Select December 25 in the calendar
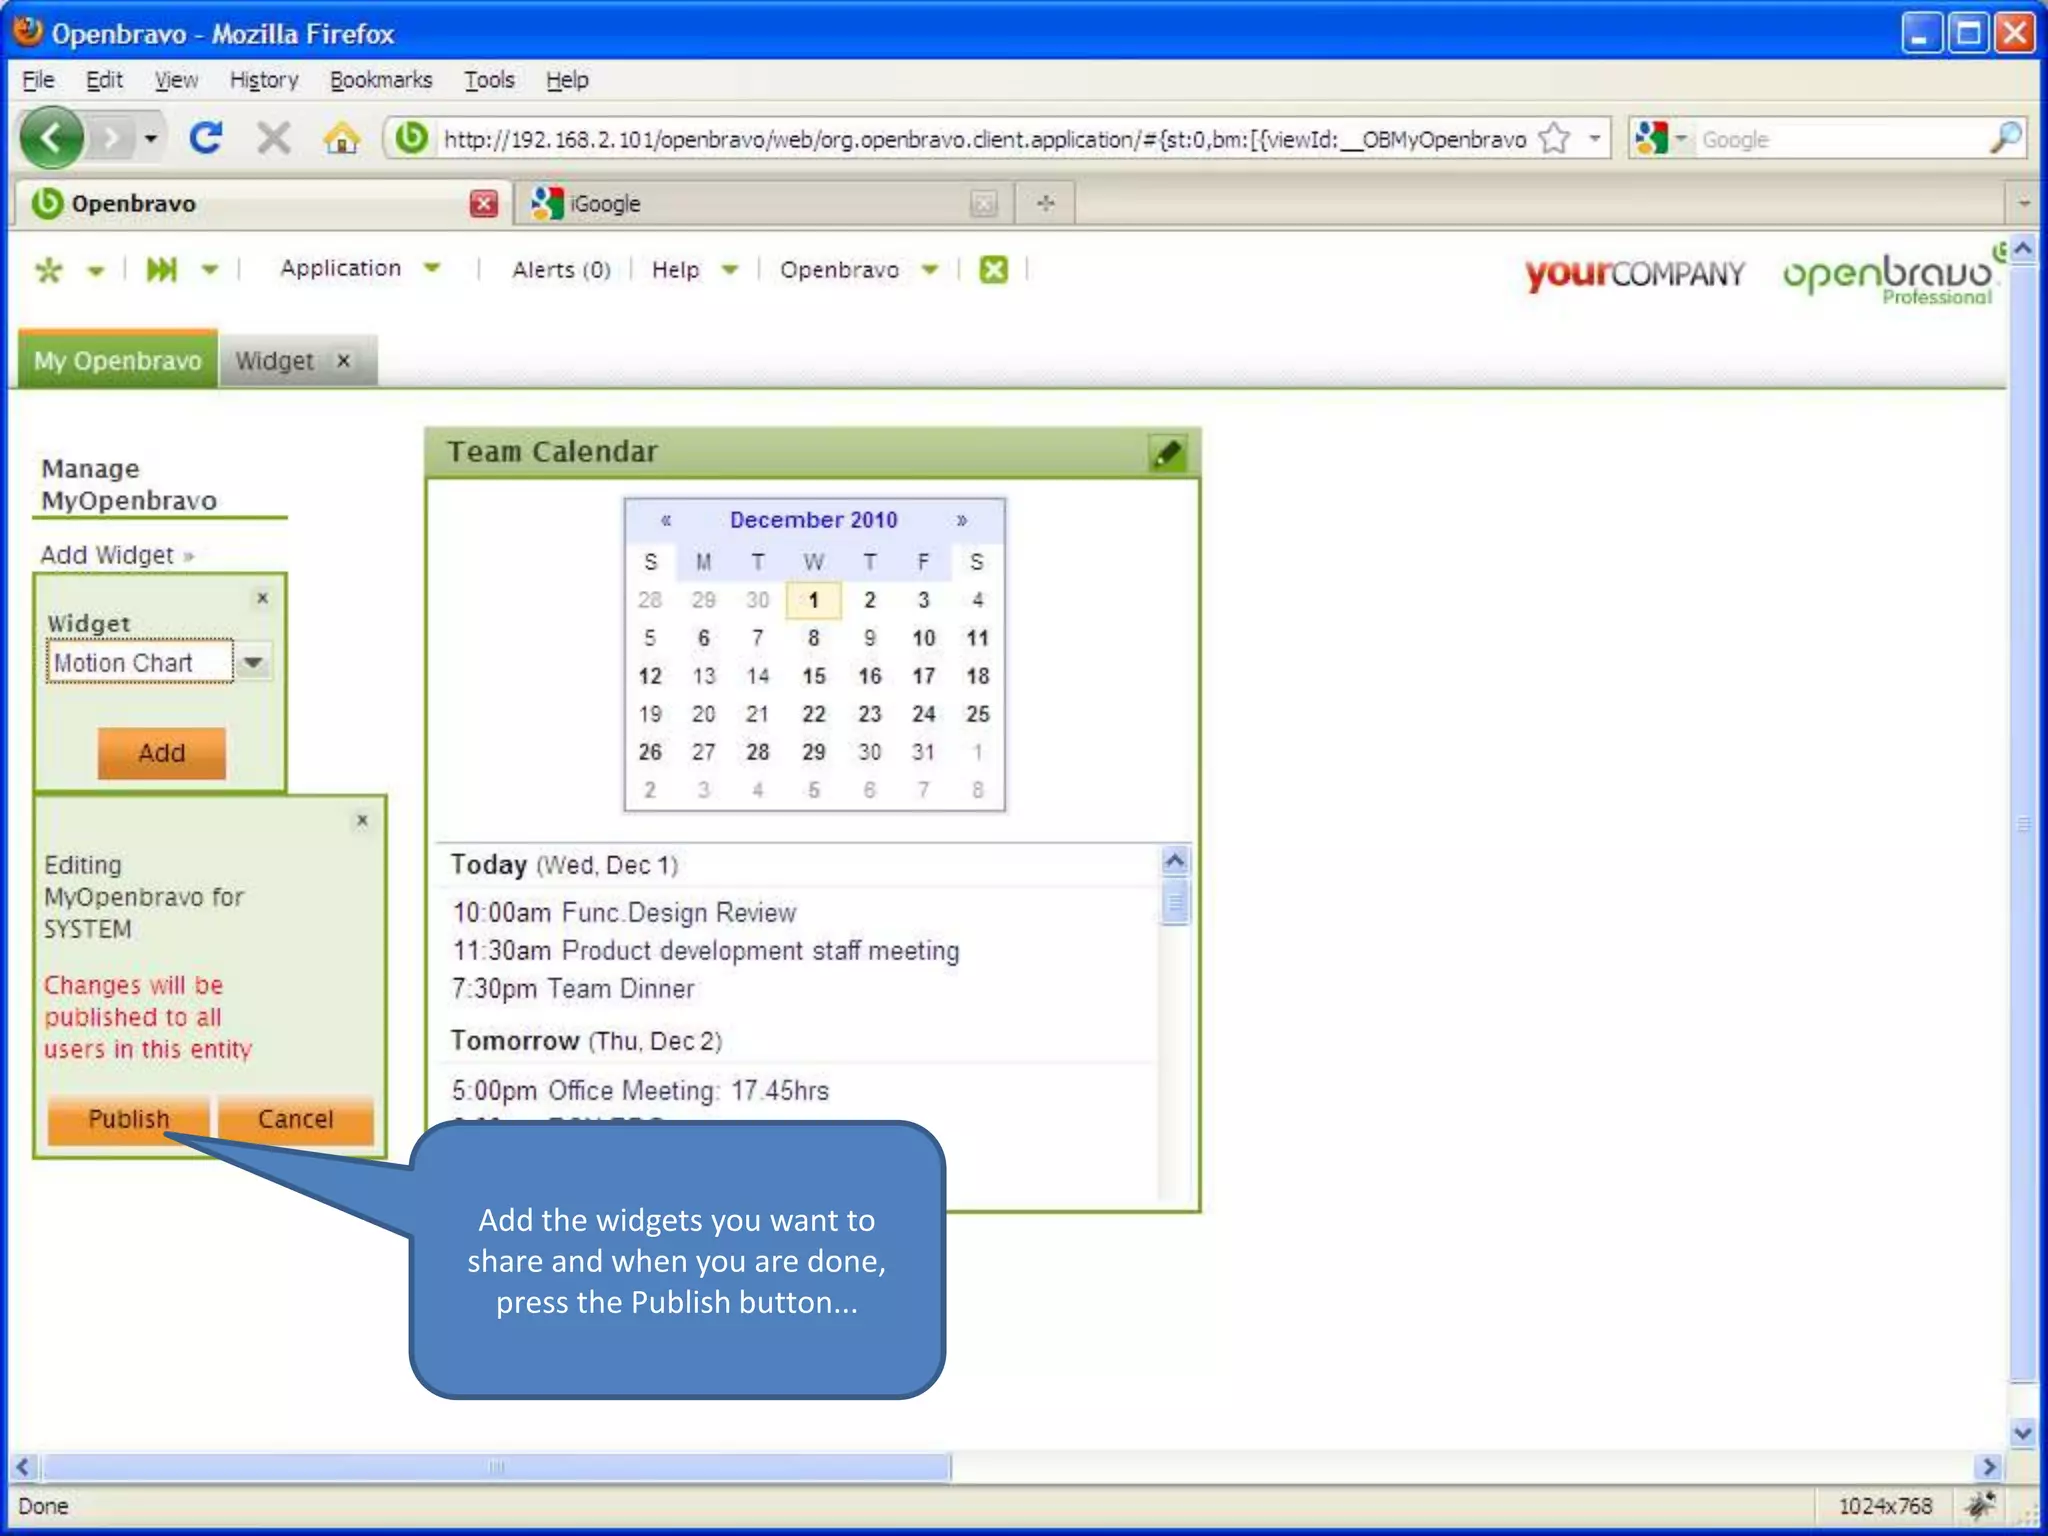Screen dimensions: 2048x1536 (x=977, y=714)
